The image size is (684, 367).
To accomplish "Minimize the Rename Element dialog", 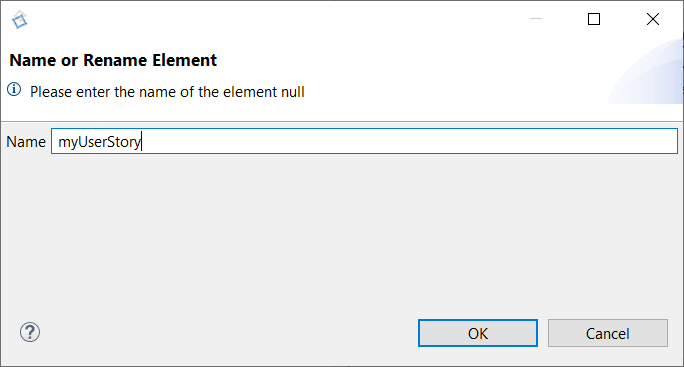I will tap(536, 19).
